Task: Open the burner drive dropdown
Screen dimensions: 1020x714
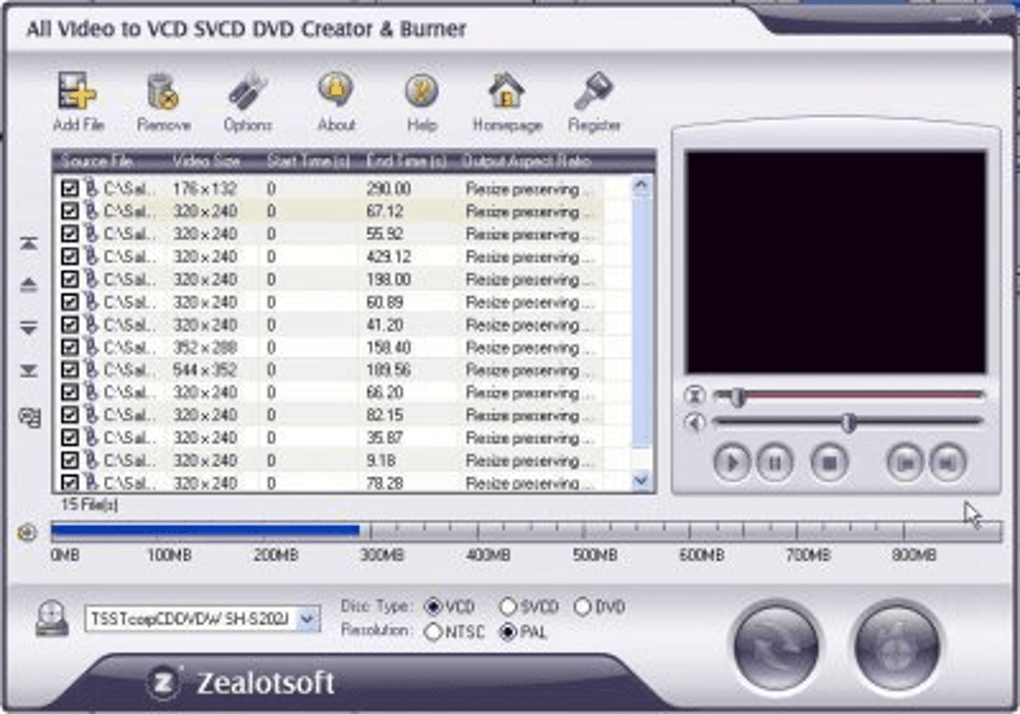Action: coord(308,619)
